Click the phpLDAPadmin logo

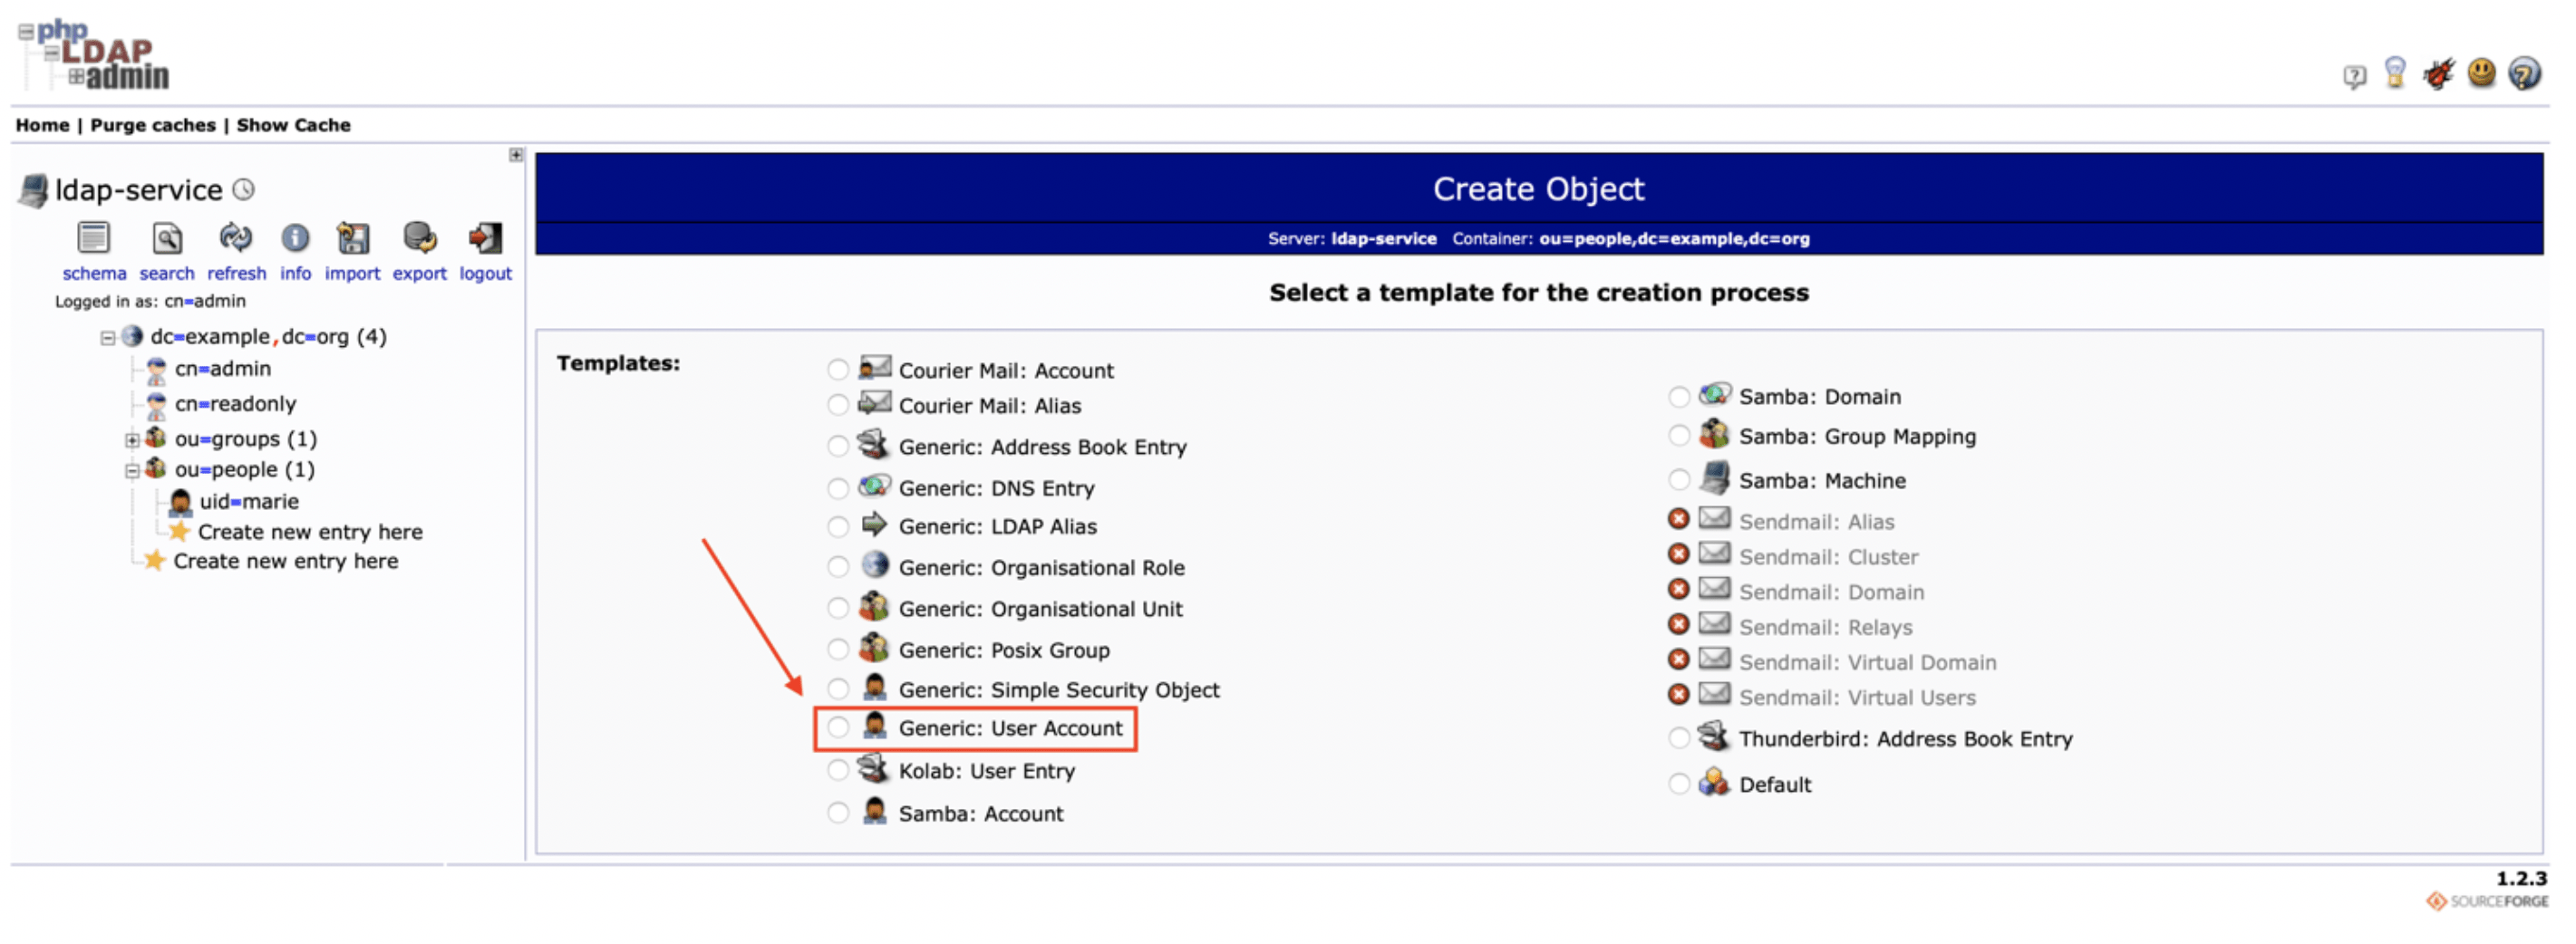[x=94, y=55]
